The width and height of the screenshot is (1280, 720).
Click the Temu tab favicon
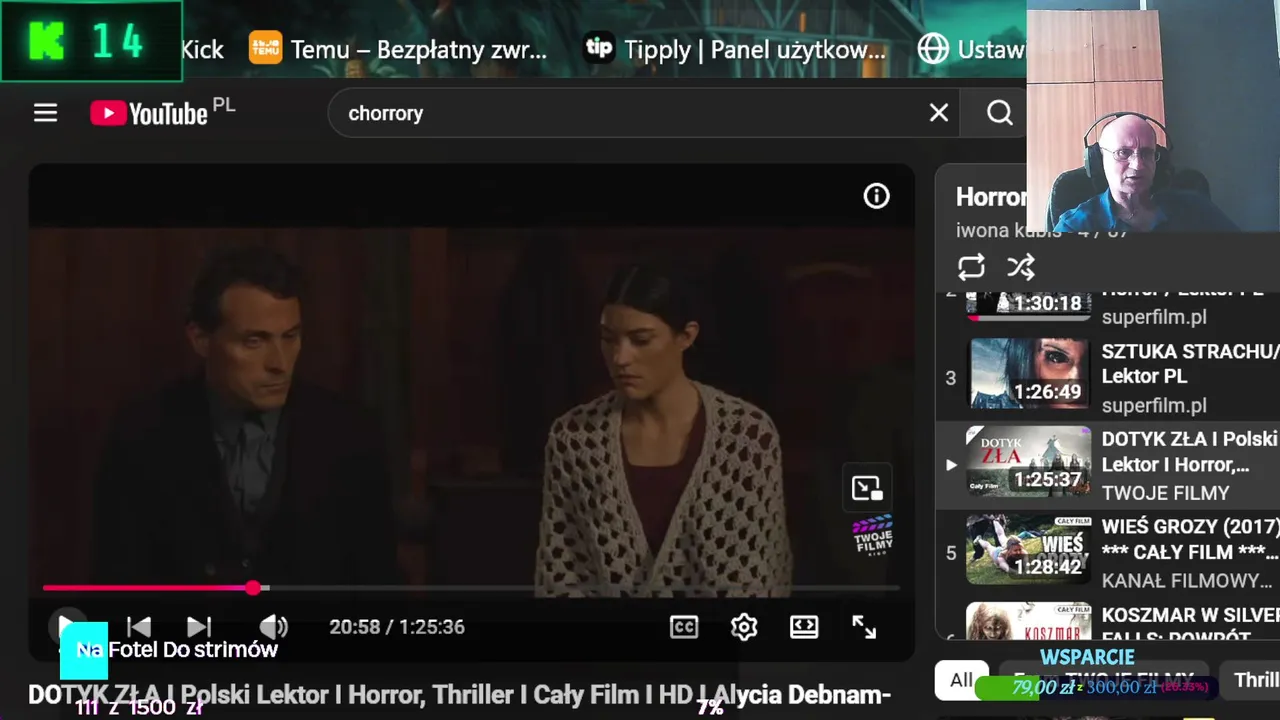[x=265, y=48]
